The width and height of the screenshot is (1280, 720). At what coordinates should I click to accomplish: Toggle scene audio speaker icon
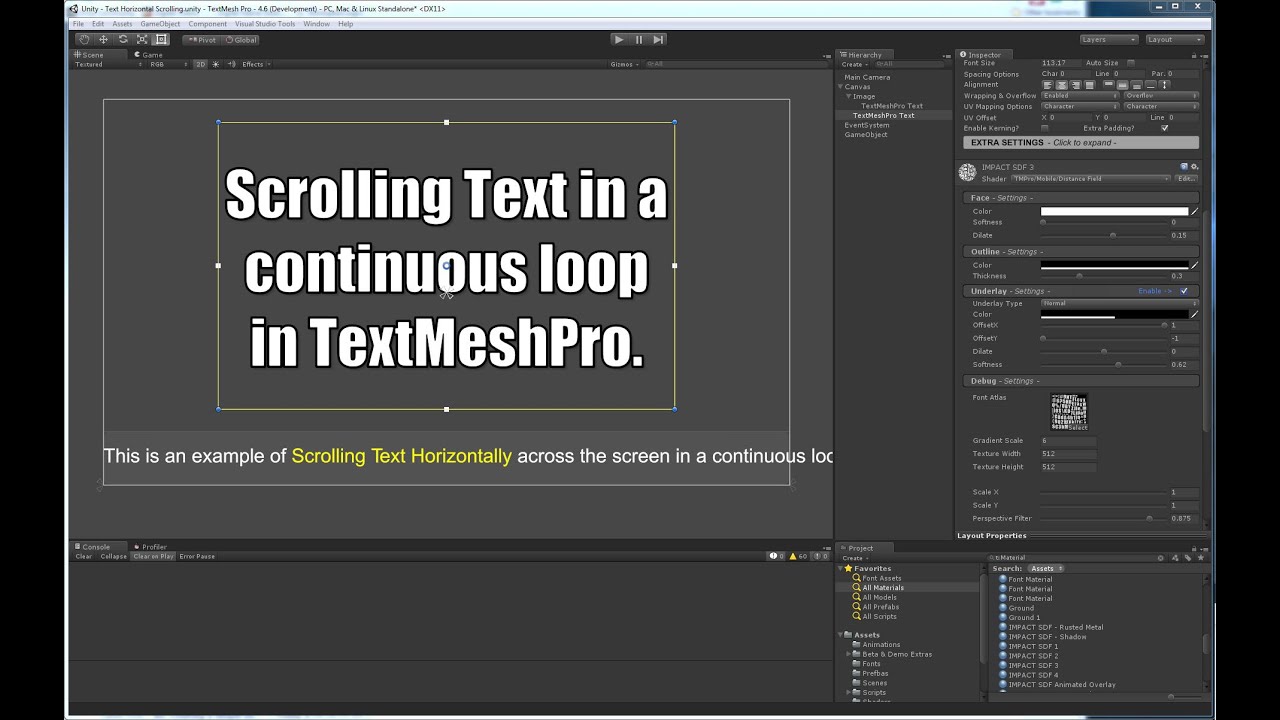pyautogui.click(x=232, y=64)
